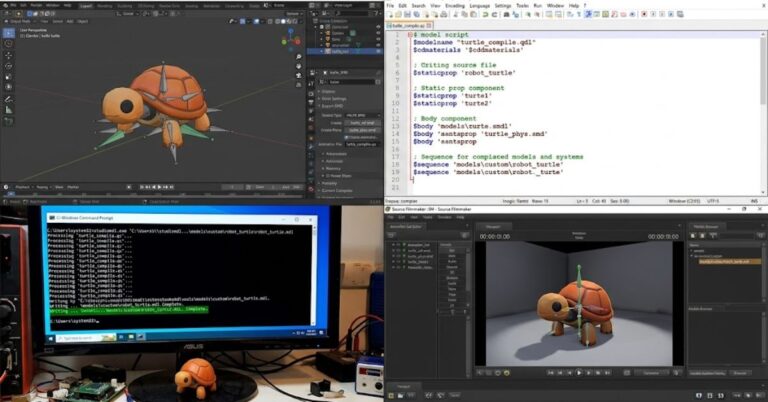Select the Select Box tool in Blender
768x402 pixels.
[x=9, y=33]
